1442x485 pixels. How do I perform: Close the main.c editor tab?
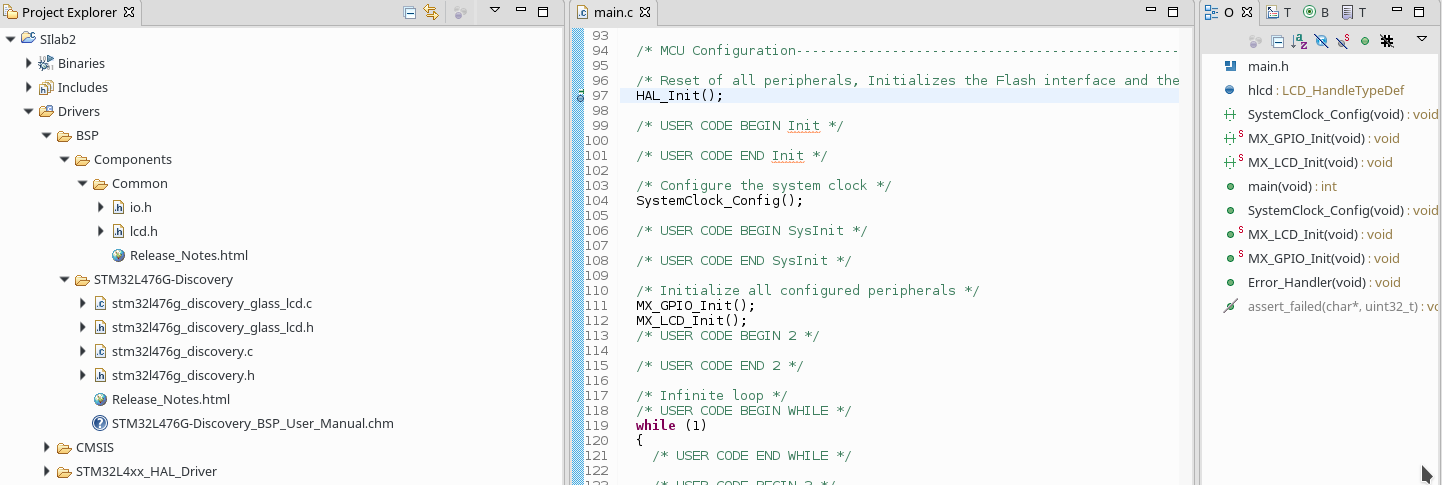point(645,13)
